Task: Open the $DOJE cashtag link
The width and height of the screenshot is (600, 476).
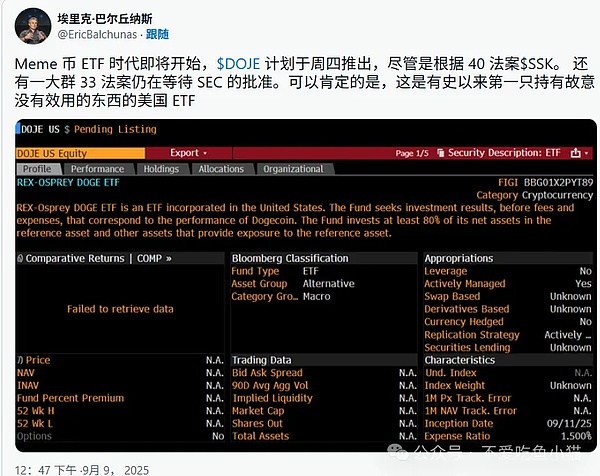Action: point(238,63)
